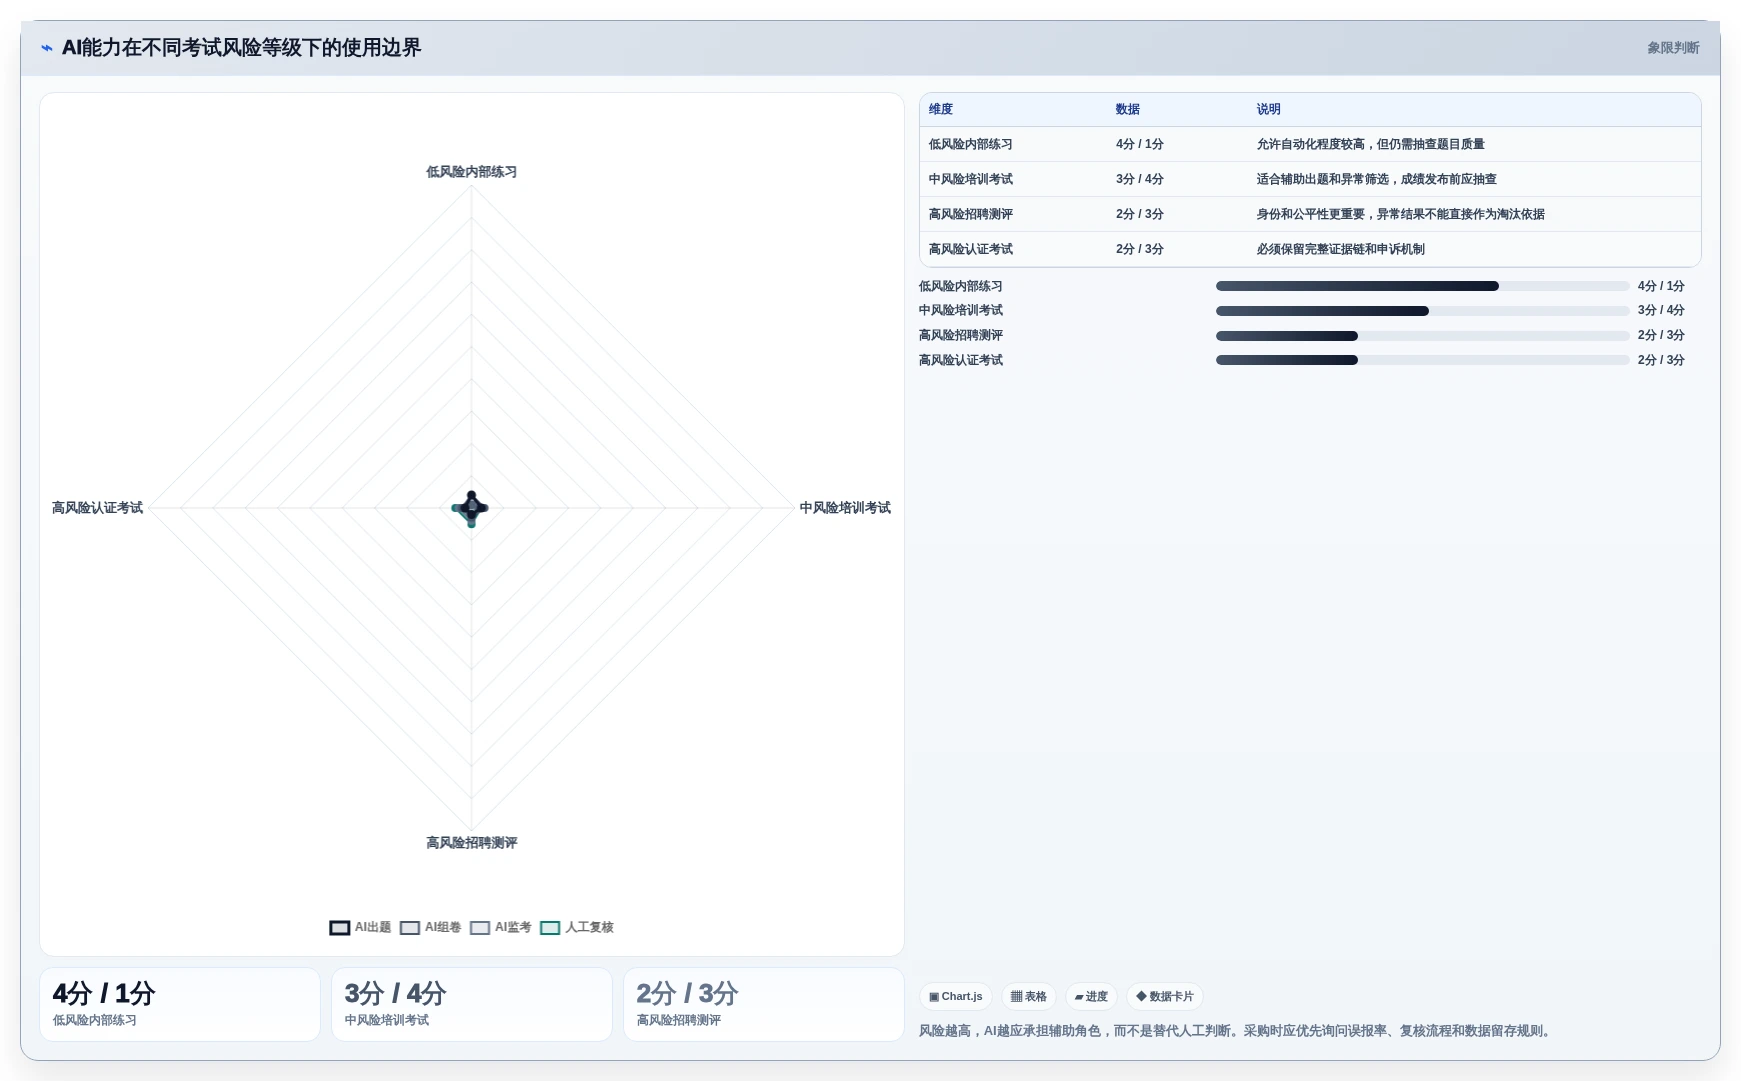The image size is (1741, 1081).
Task: Click the AI监考 legend label
Action: coord(513,928)
